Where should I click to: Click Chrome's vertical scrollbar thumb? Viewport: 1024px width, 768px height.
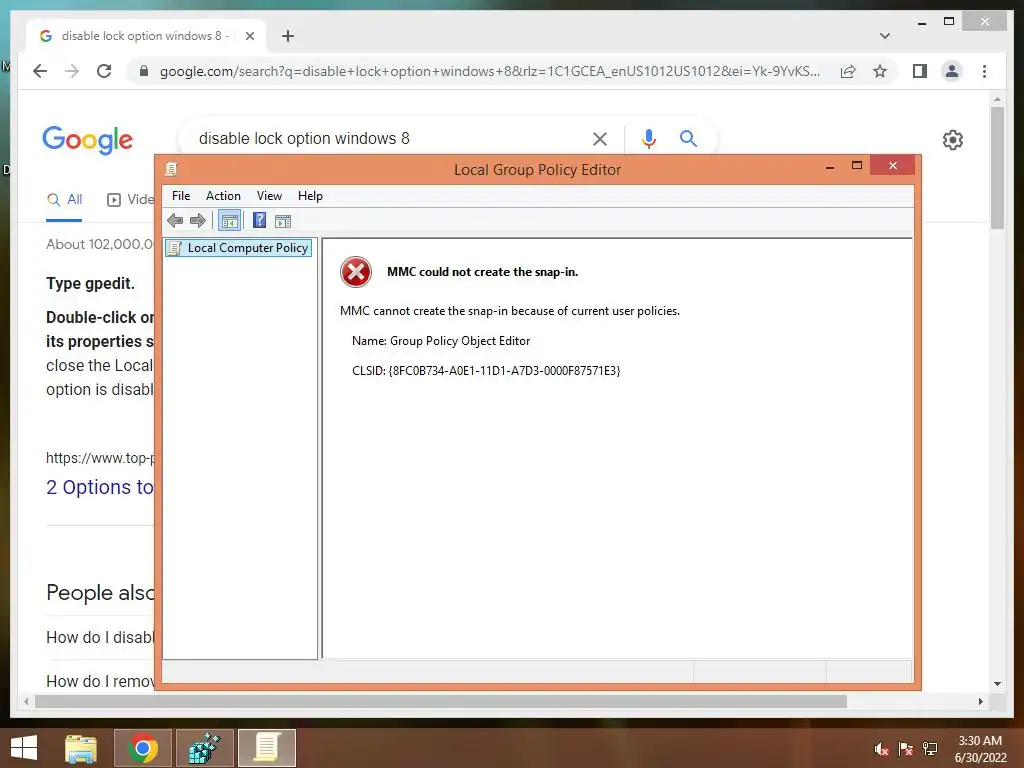click(997, 167)
